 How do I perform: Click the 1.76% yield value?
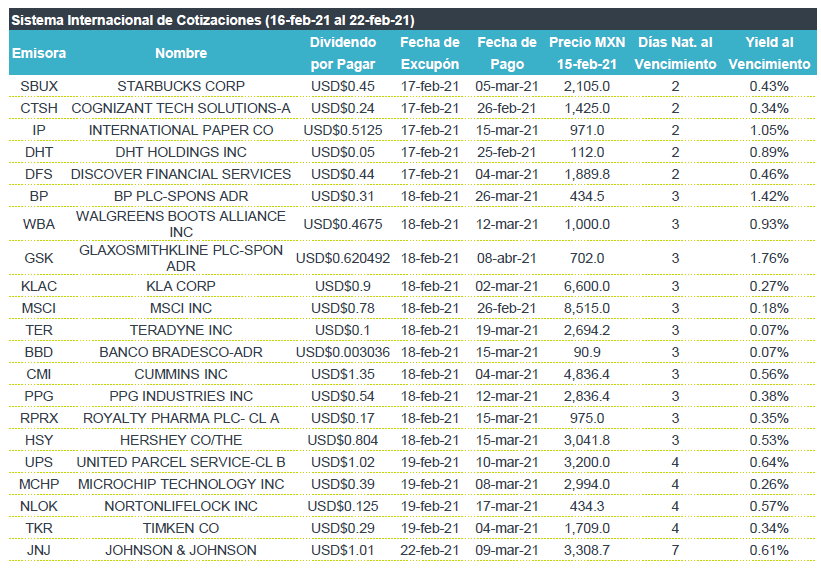click(769, 258)
